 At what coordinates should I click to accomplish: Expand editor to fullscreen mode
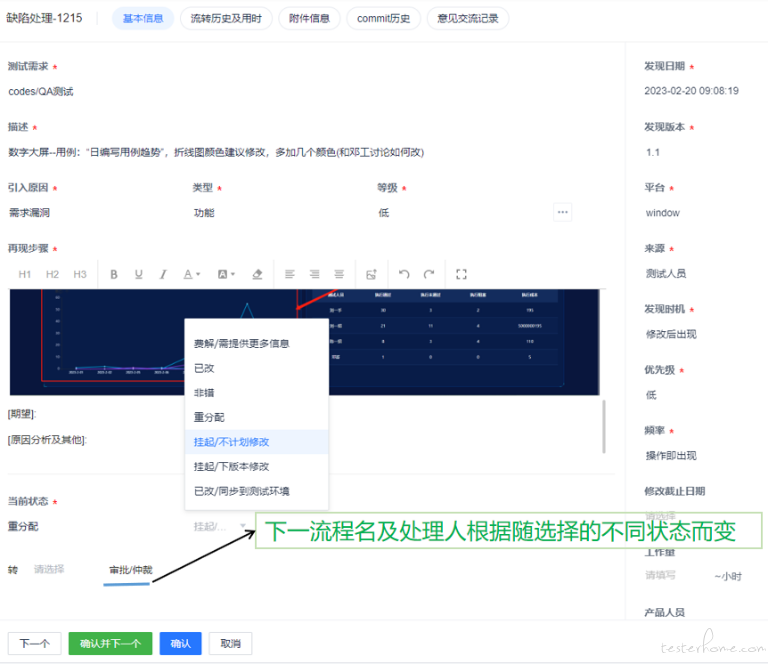461,274
